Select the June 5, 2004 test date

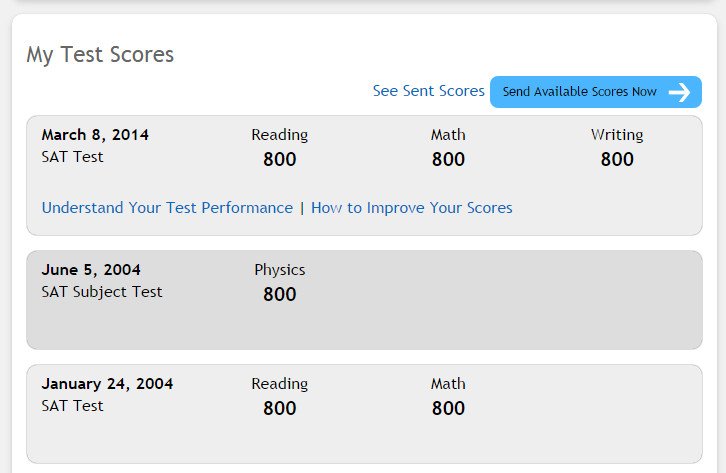point(91,270)
